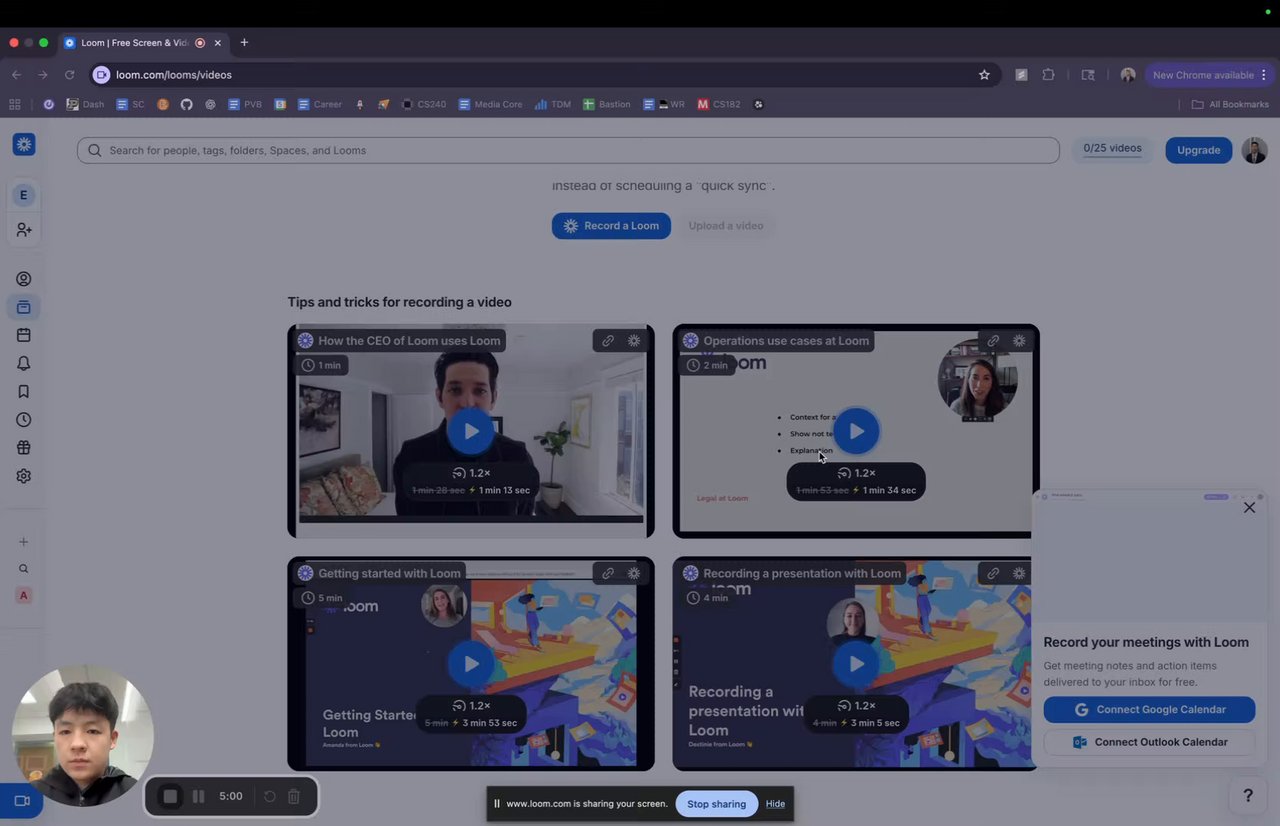The image size is (1280, 826).
Task: Open Notifications bell icon in sidebar
Action: pos(24,363)
